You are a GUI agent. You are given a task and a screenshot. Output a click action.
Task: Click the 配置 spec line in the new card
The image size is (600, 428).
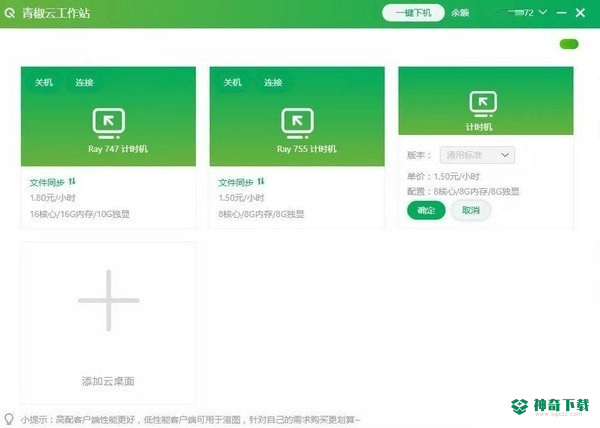pos(463,192)
